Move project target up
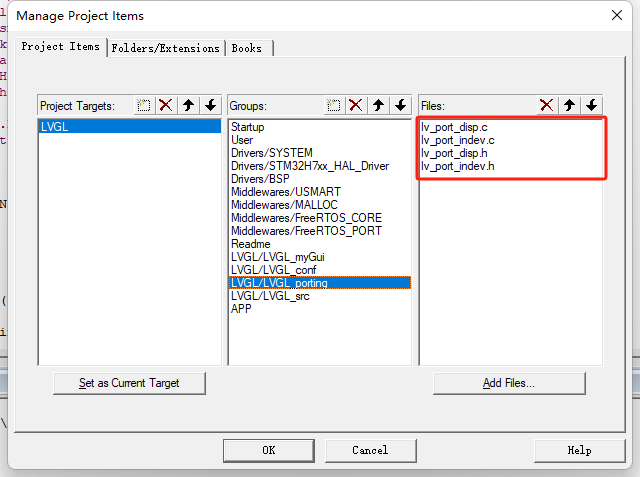The height and width of the screenshot is (477, 640). click(x=188, y=106)
